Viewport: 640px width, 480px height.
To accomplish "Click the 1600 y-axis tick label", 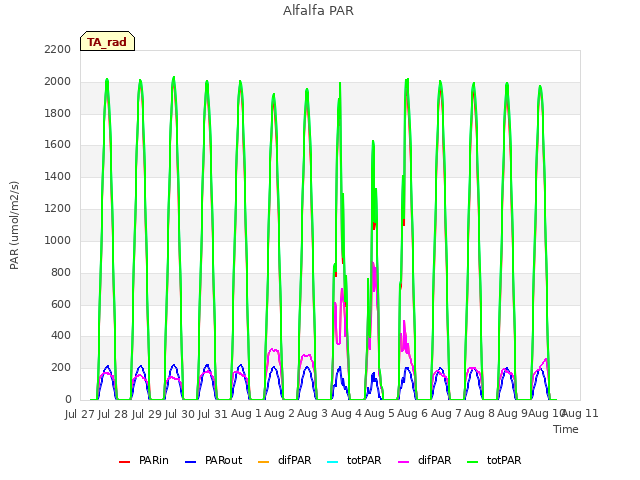I will [x=58, y=144].
